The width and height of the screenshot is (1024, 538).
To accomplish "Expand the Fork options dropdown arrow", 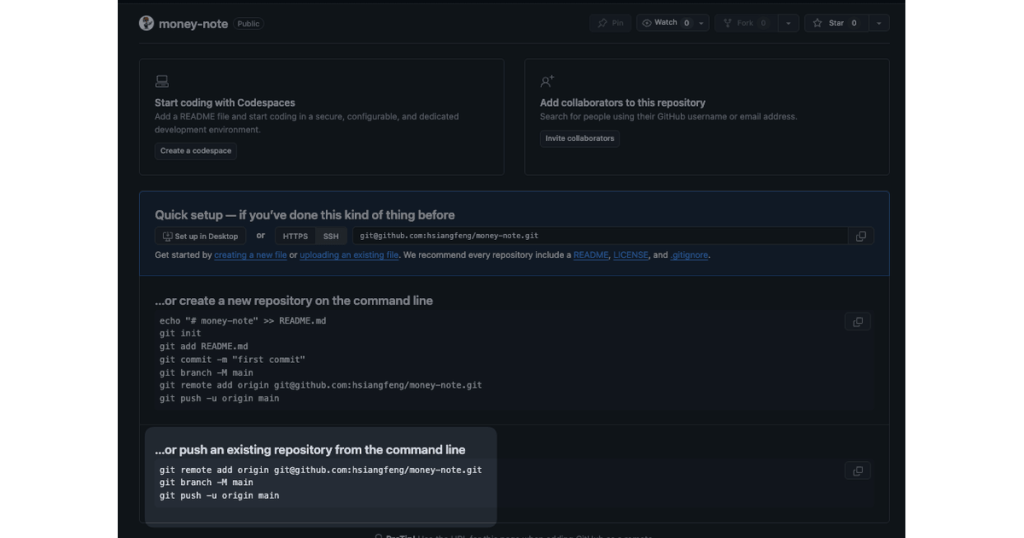I will (788, 23).
